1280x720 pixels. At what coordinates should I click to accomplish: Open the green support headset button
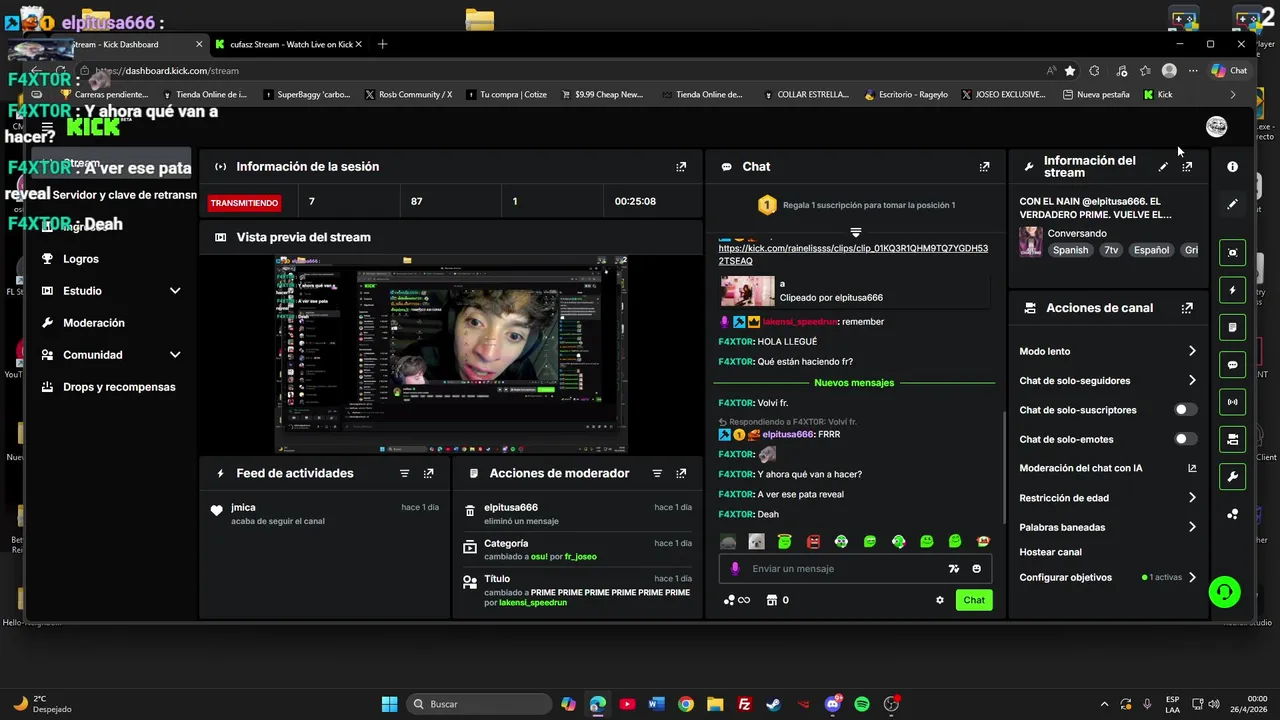pyautogui.click(x=1224, y=592)
